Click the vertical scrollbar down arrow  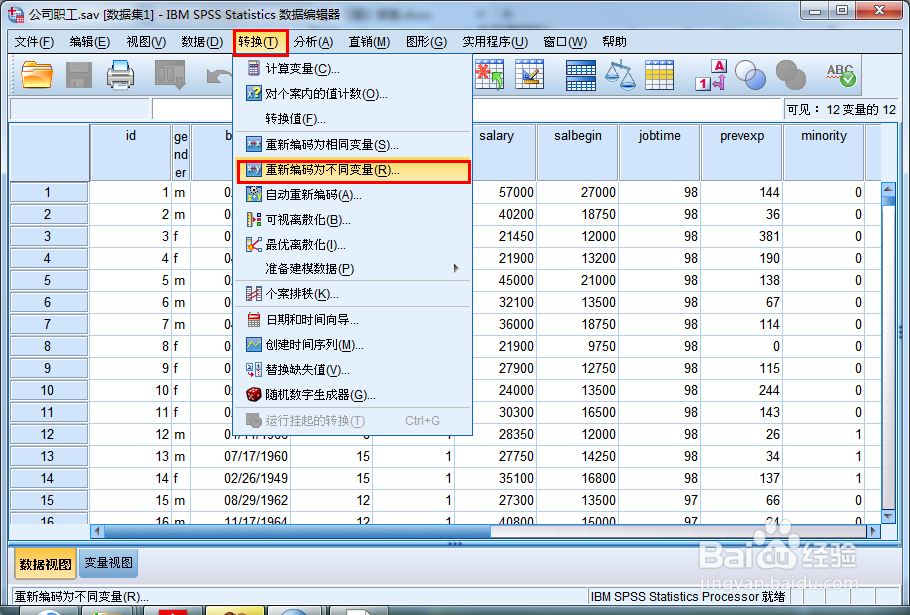[888, 516]
